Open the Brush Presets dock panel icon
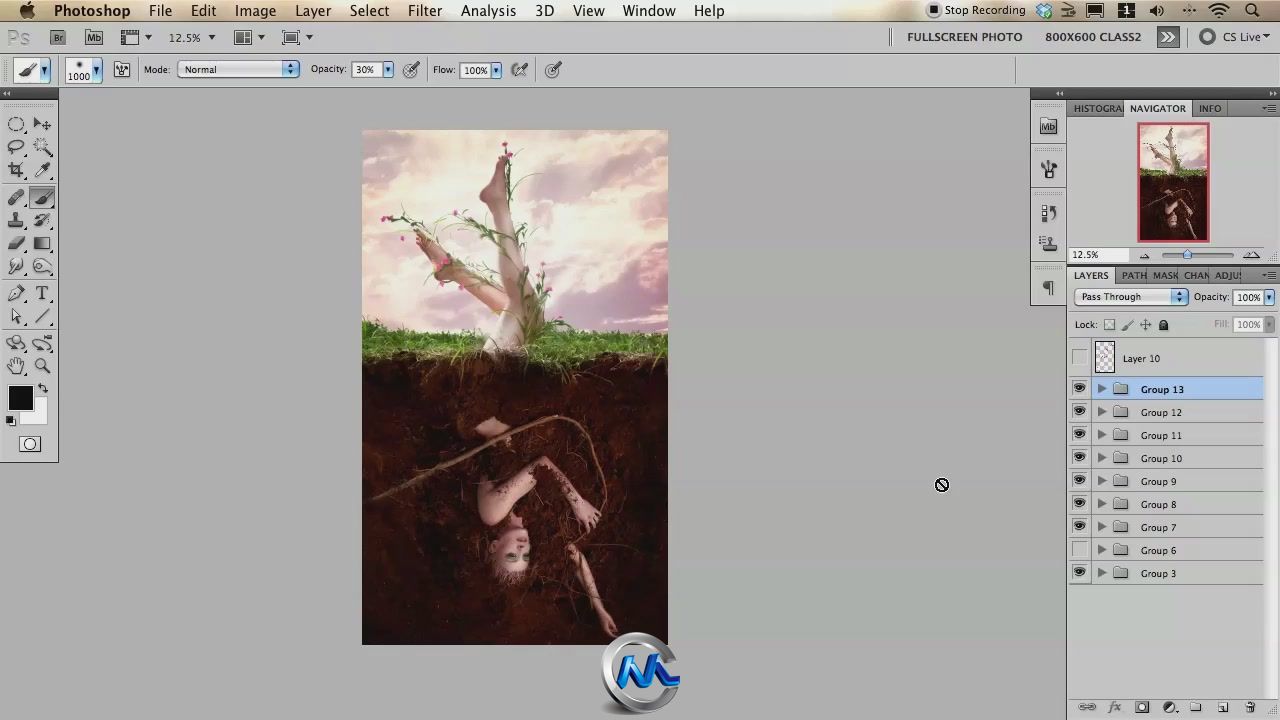 tap(1048, 170)
